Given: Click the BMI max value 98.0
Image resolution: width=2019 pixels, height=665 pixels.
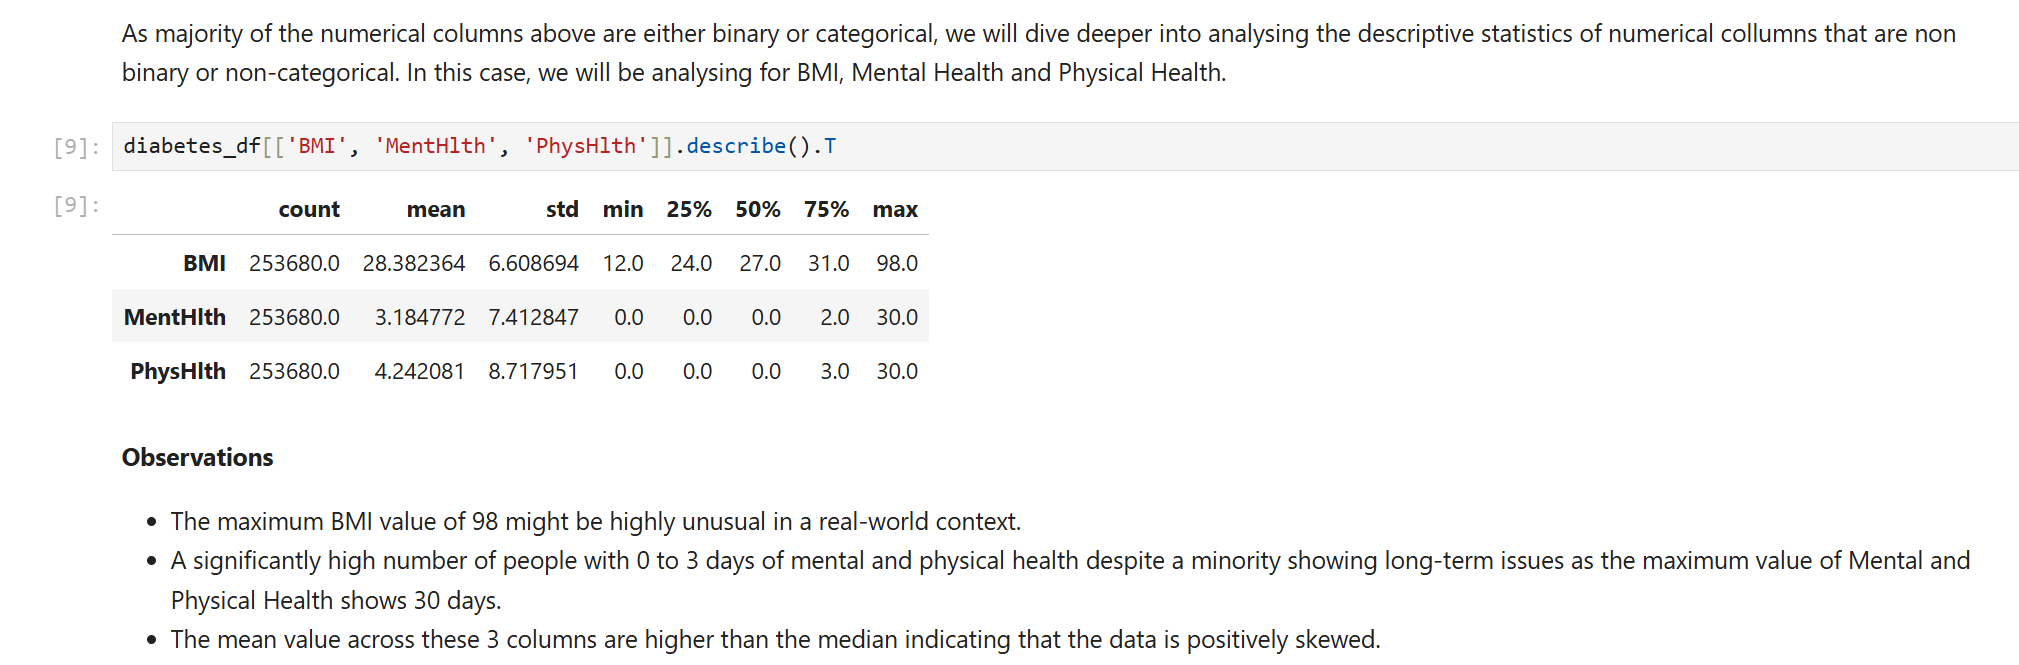Looking at the screenshot, I should pyautogui.click(x=897, y=263).
